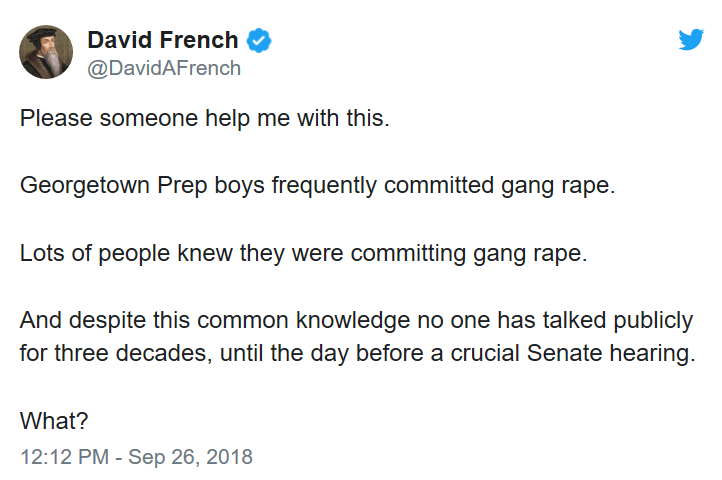Viewport: 722px width, 480px height.
Task: Open David French's profile picture
Action: point(47,53)
